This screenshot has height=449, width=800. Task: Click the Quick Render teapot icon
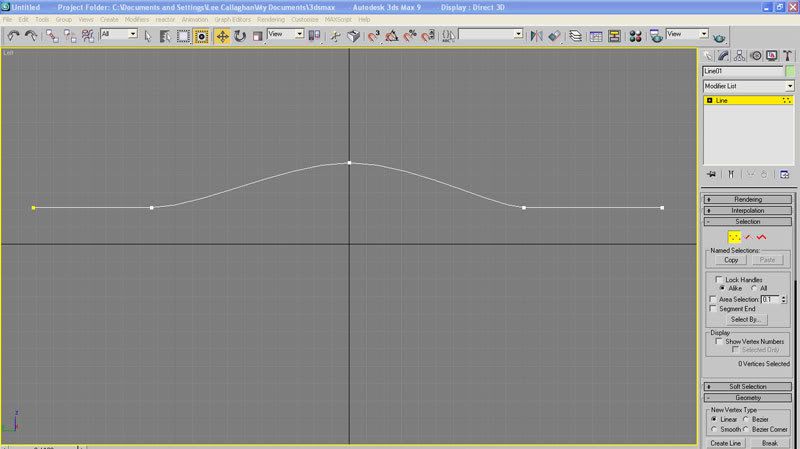(719, 38)
